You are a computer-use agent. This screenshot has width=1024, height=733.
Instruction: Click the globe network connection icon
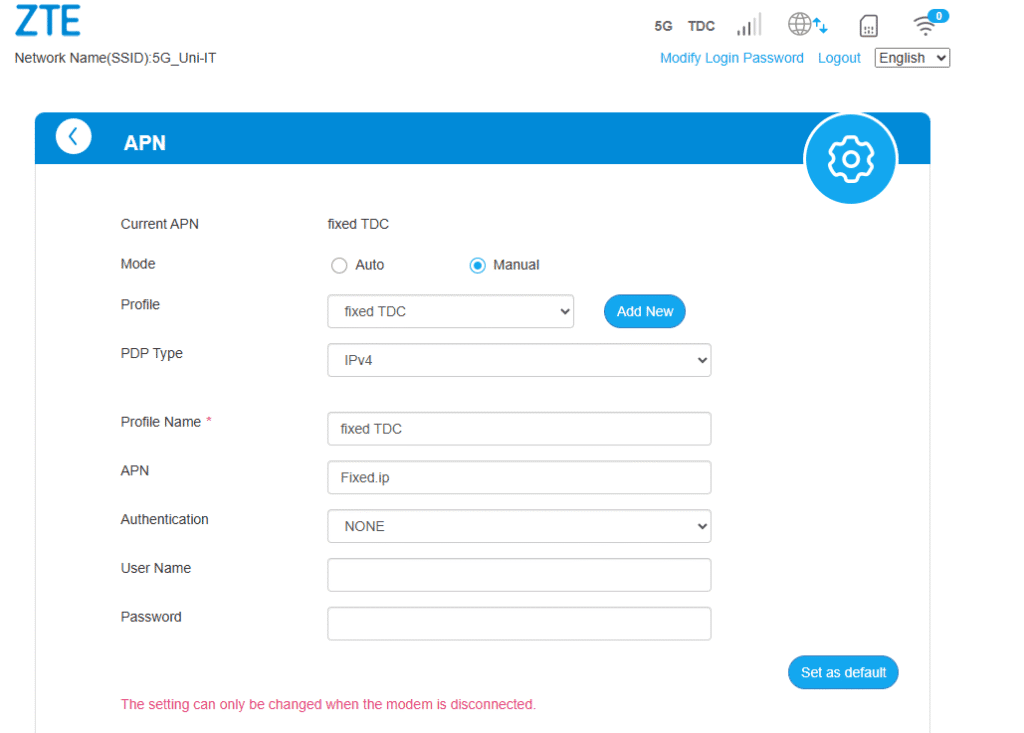pos(807,24)
